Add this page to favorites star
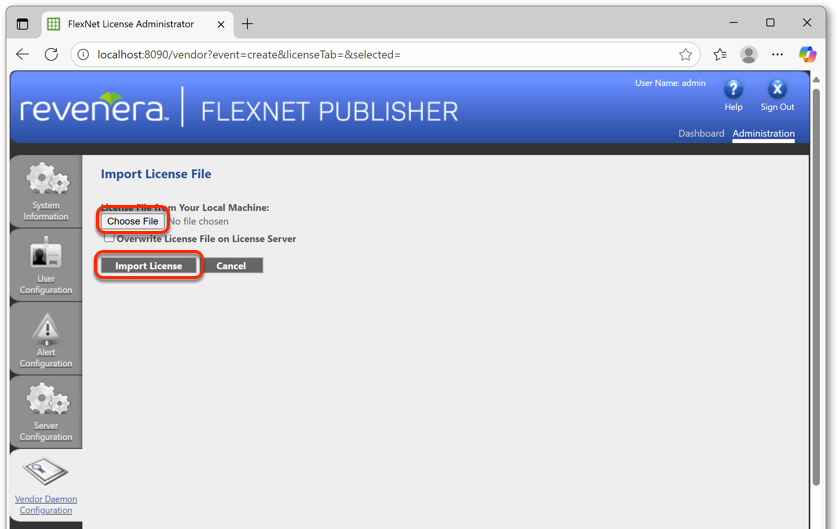 (686, 55)
